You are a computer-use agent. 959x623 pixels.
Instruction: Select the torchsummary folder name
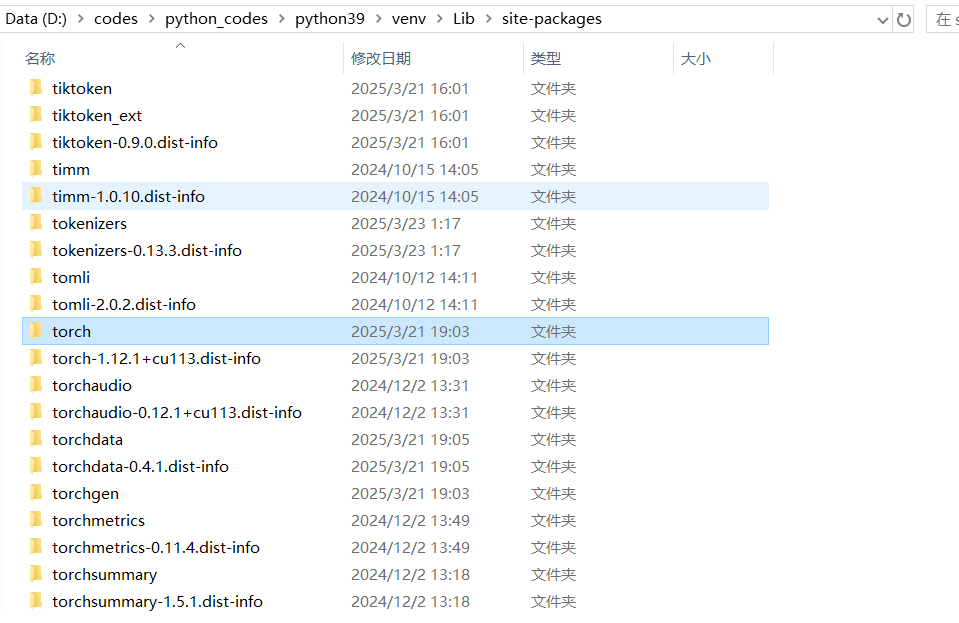click(105, 575)
